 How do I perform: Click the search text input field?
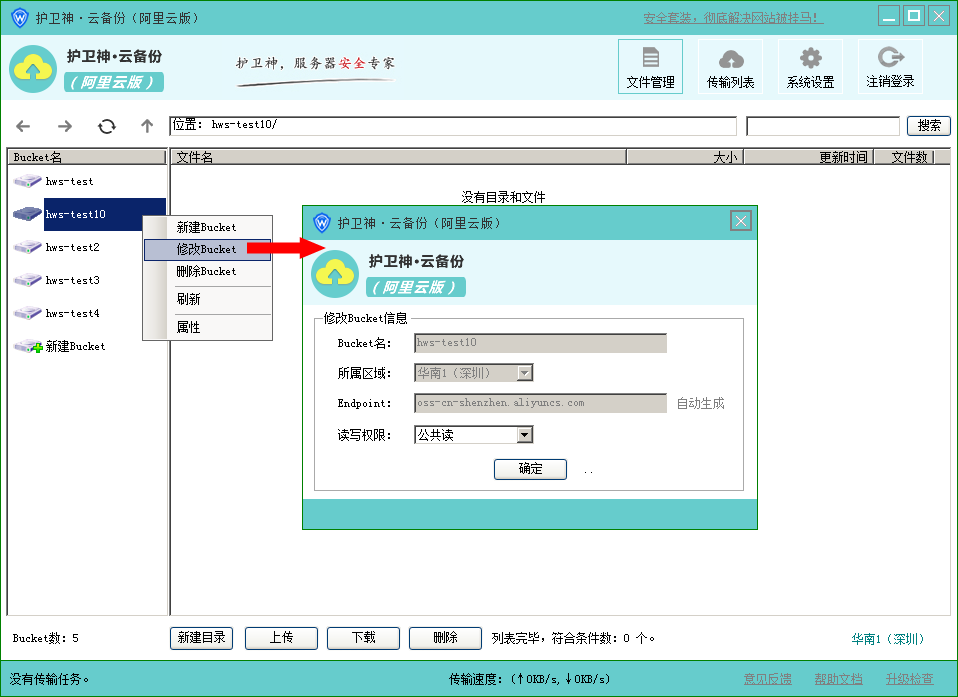pyautogui.click(x=822, y=126)
